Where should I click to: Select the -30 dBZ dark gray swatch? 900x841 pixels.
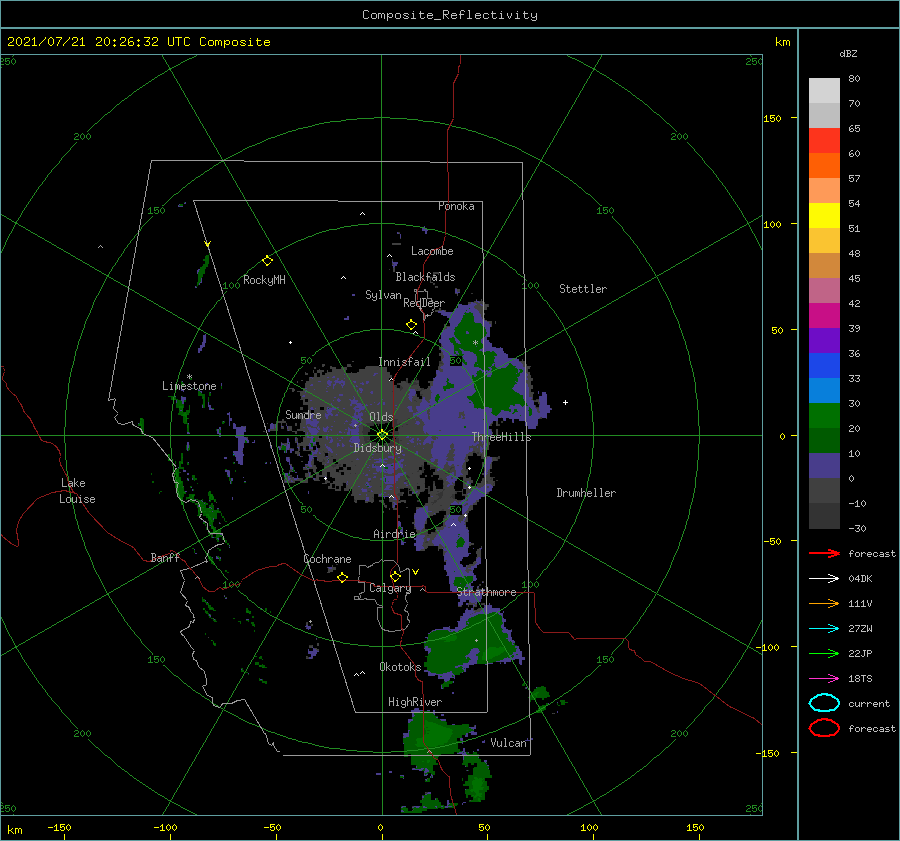[824, 516]
